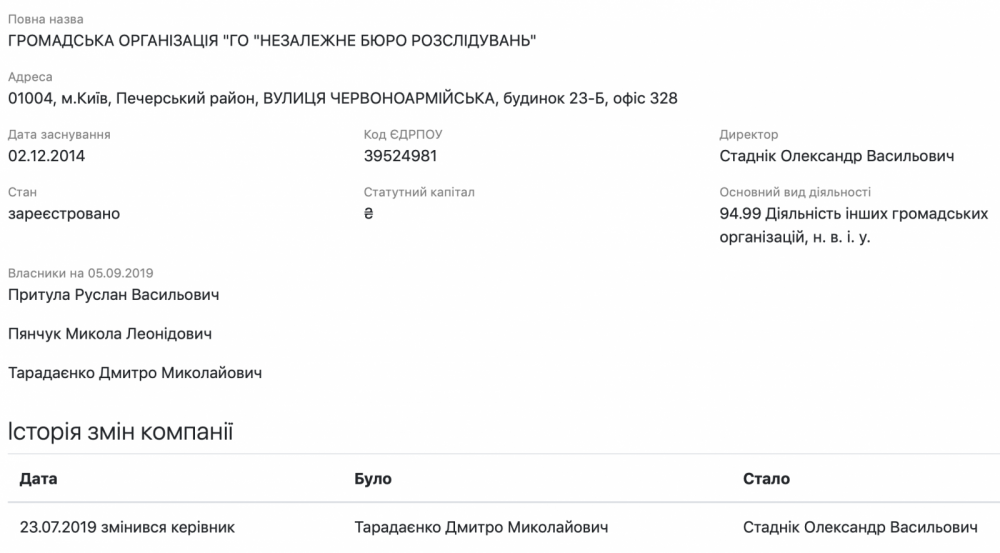This screenshot has height=553, width=1000.
Task: Click the '23.07.2019 змінився керівник' entry
Action: tap(127, 527)
